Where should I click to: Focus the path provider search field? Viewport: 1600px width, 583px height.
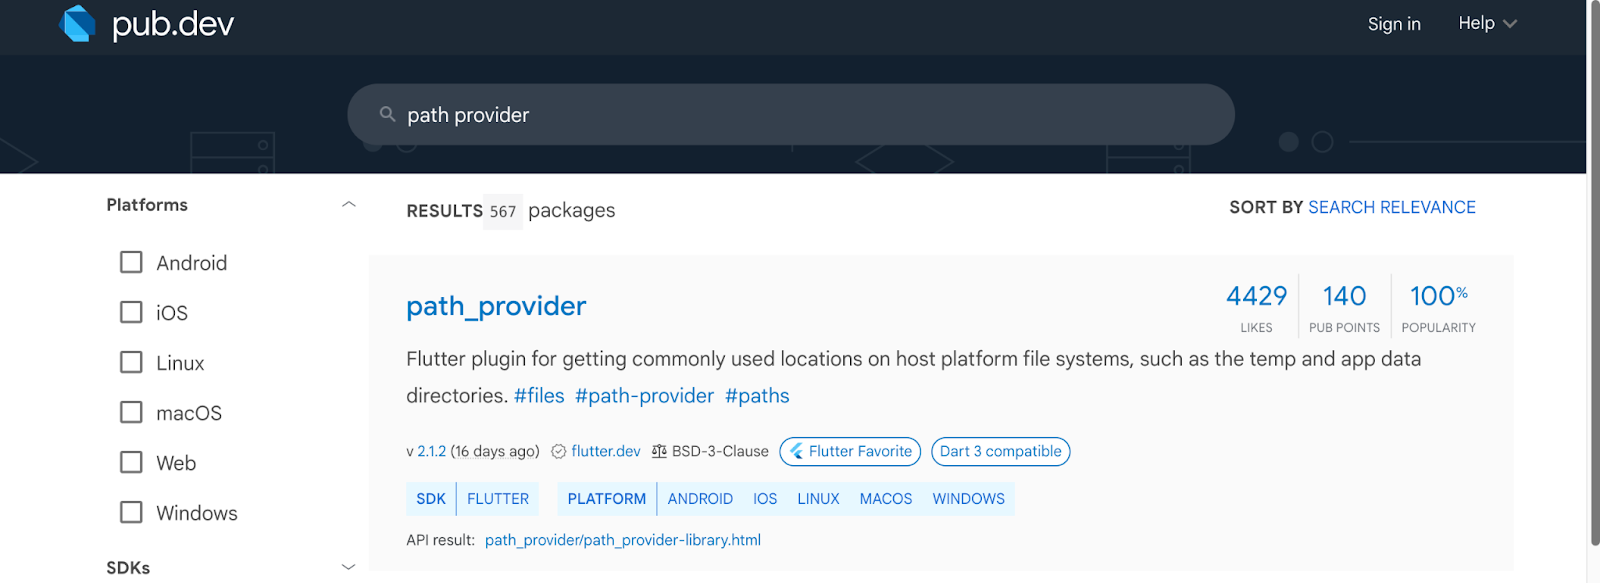791,115
